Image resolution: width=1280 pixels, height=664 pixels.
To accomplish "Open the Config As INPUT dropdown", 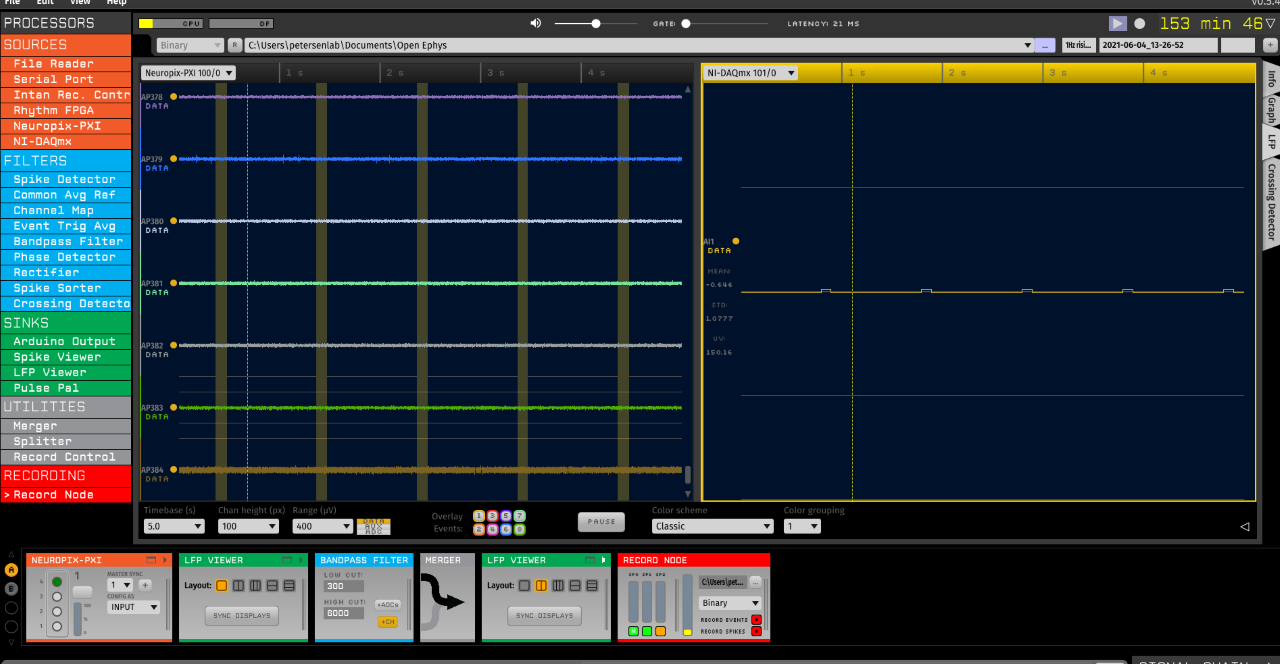I will click(134, 607).
